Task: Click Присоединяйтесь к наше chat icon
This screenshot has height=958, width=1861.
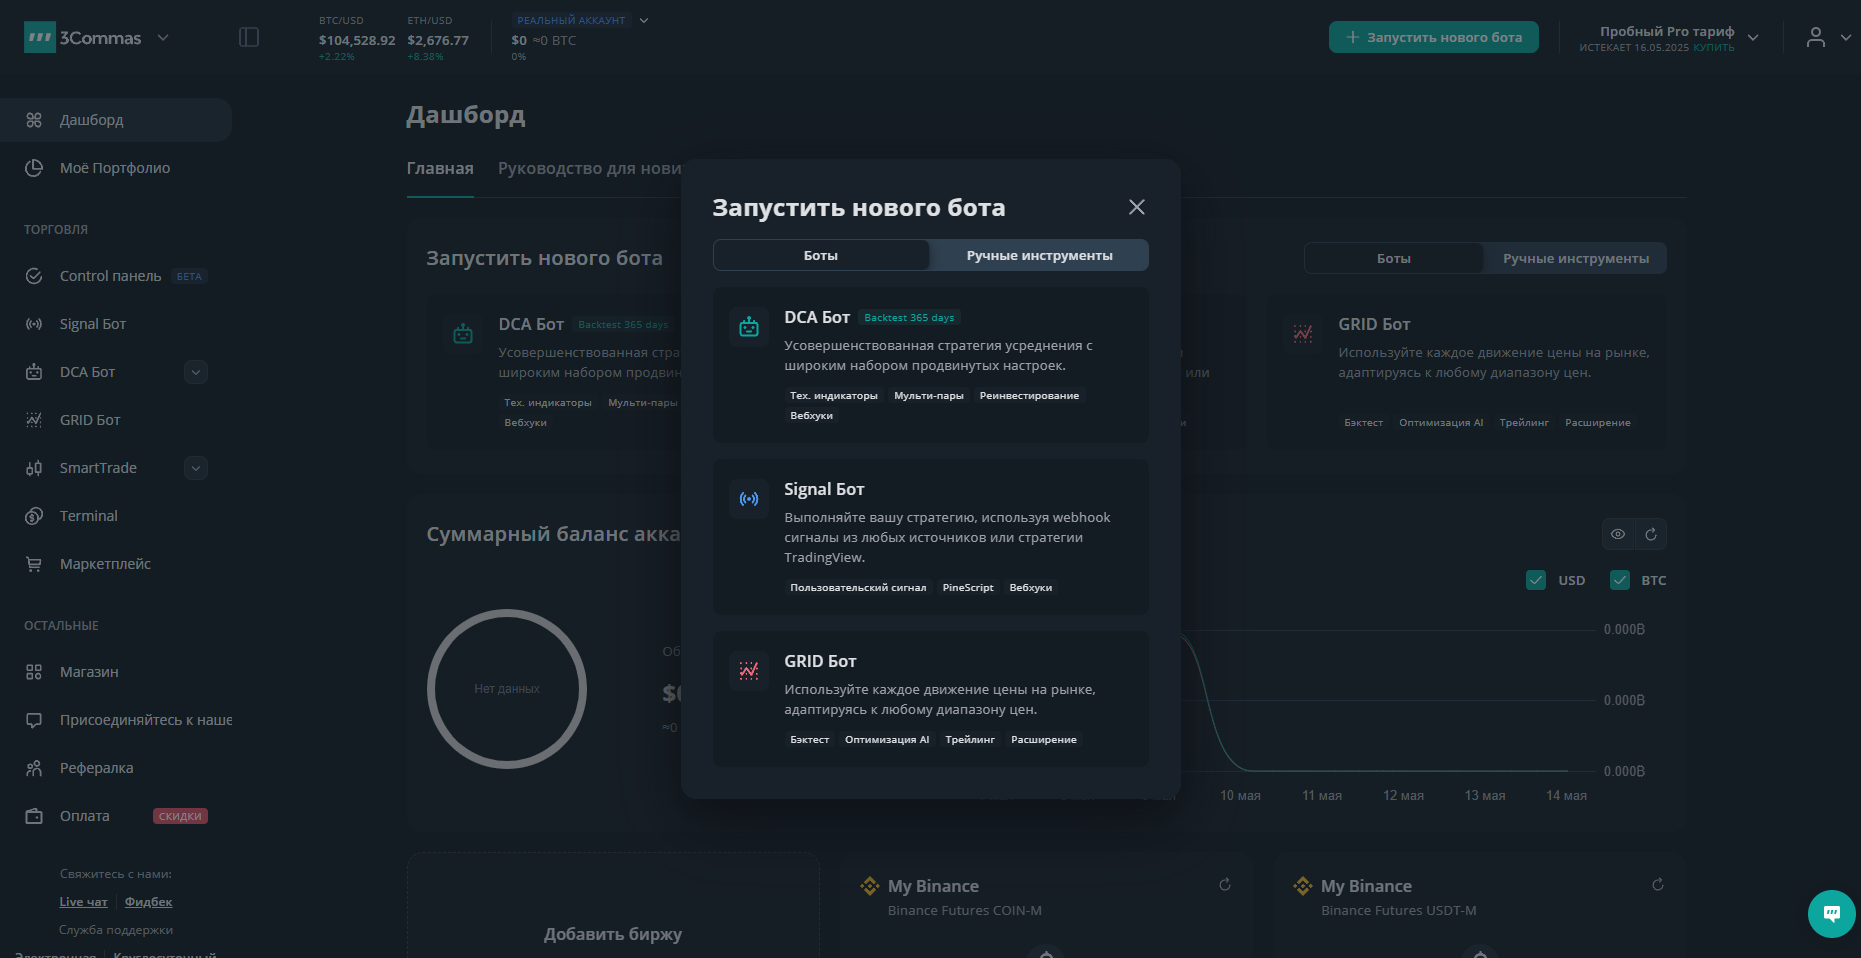Action: [34, 720]
